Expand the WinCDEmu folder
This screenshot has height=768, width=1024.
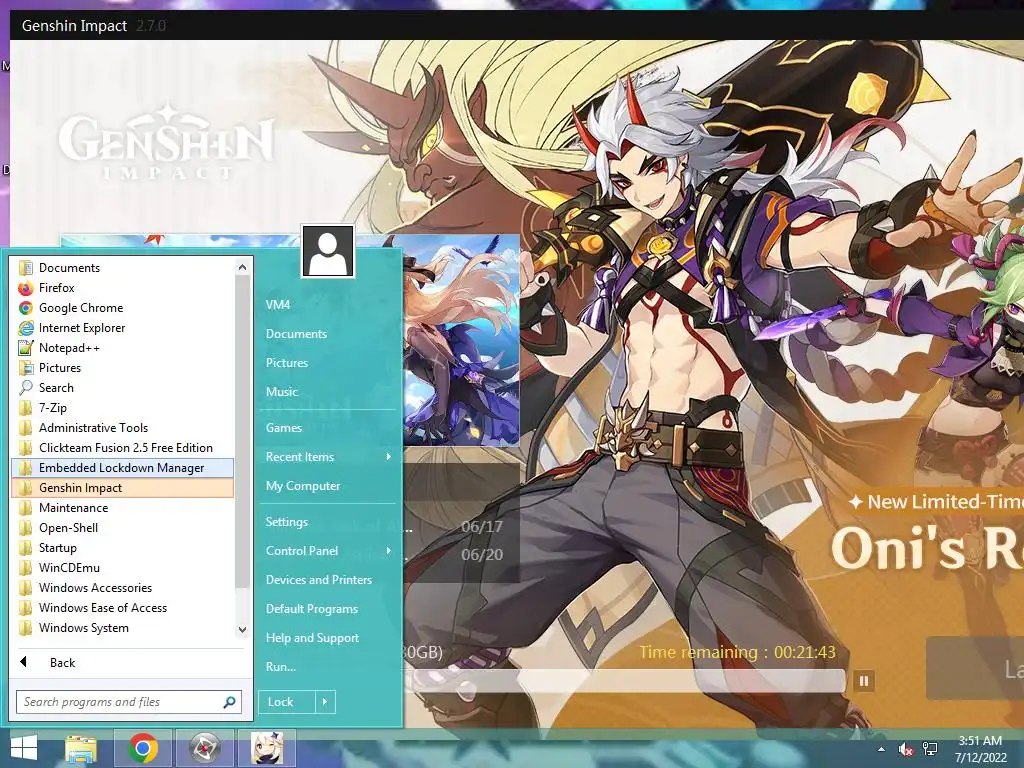(x=122, y=568)
